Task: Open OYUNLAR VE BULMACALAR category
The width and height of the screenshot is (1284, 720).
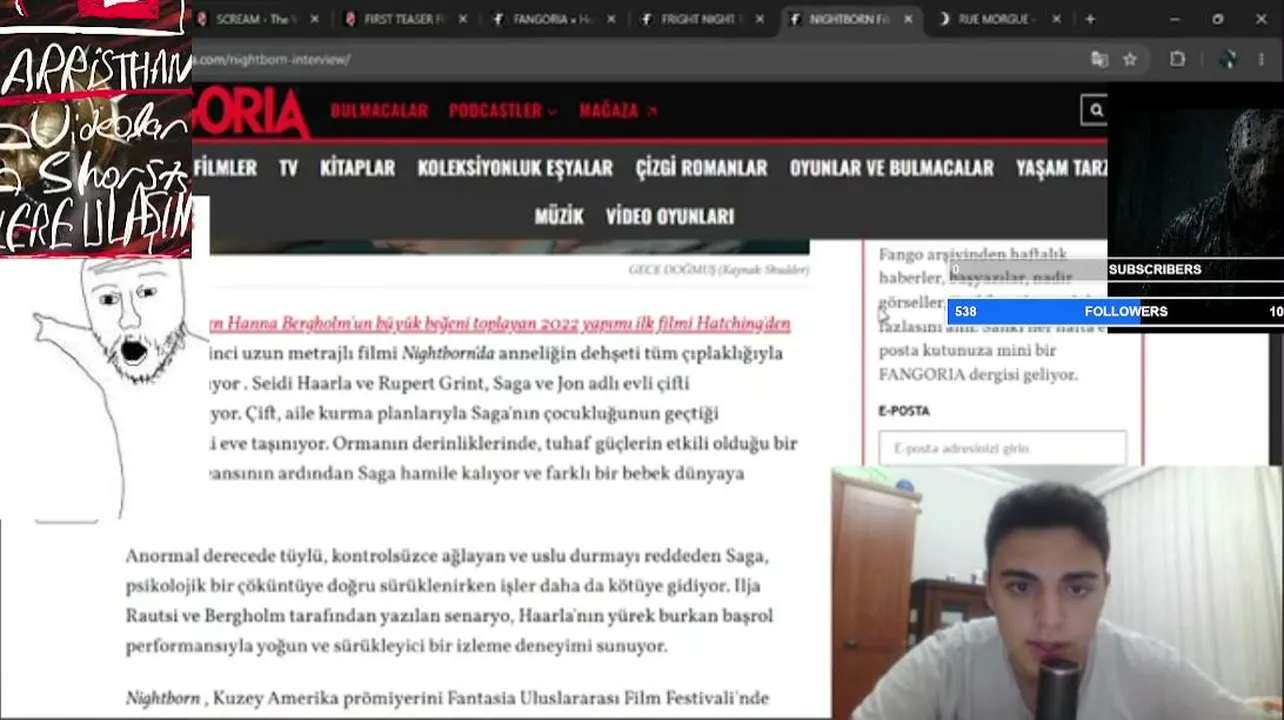Action: pos(891,168)
